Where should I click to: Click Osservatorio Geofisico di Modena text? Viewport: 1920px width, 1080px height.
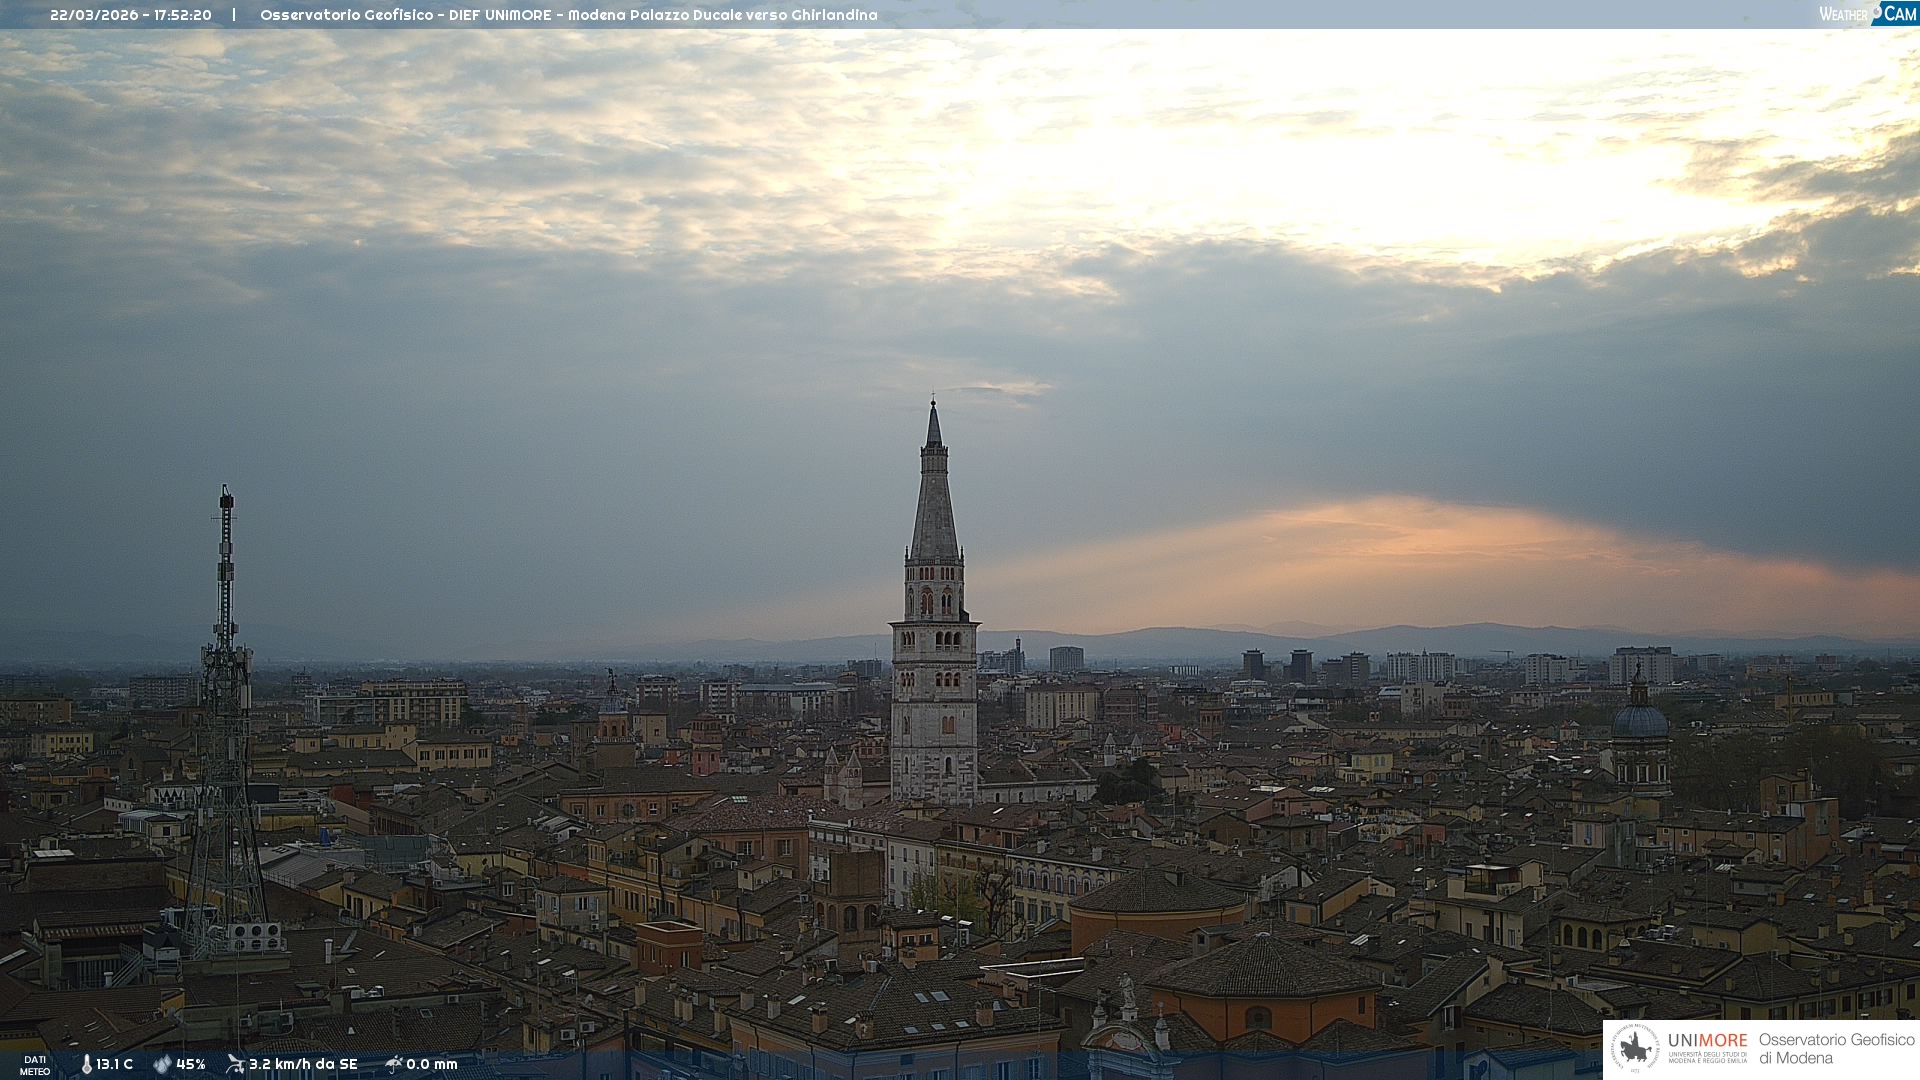pos(1836,1048)
